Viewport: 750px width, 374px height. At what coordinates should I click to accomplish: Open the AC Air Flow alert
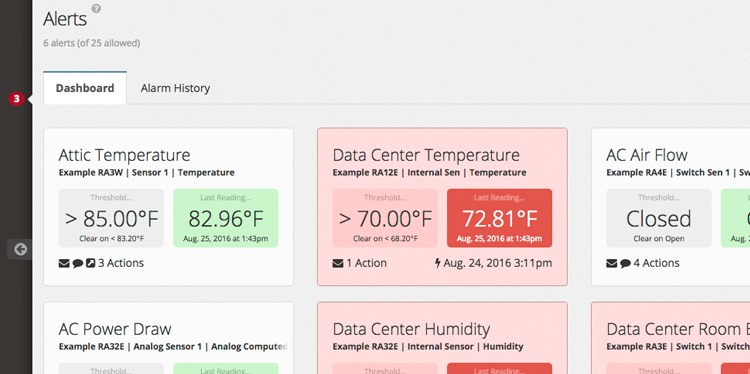pos(647,155)
